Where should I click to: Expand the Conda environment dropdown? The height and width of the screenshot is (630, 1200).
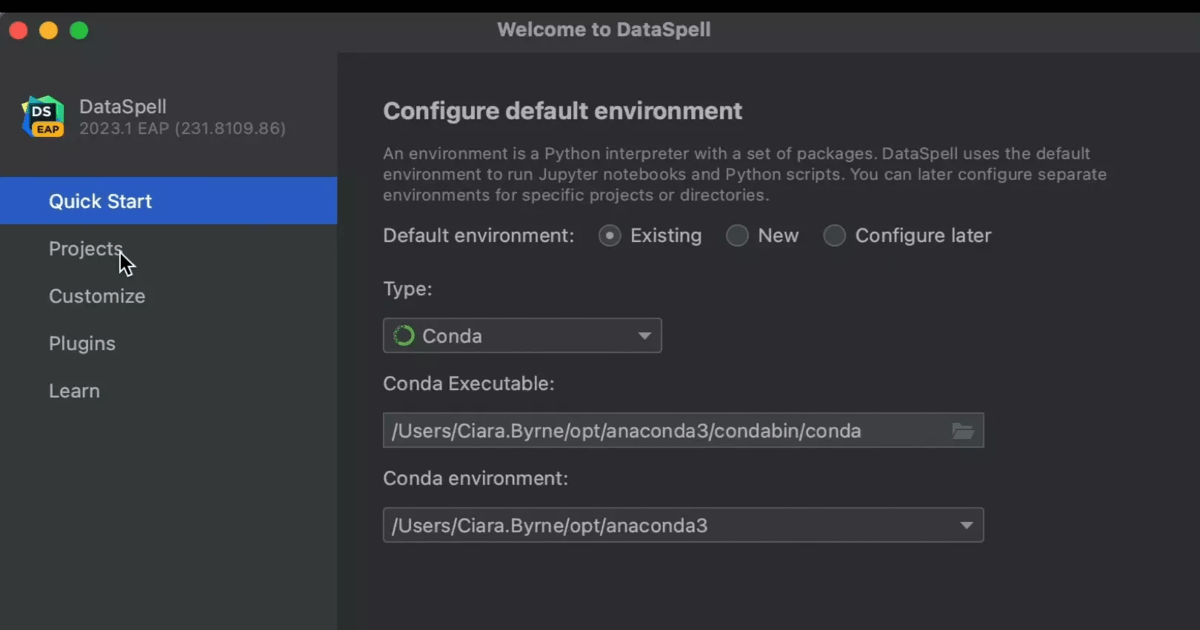pyautogui.click(x=683, y=524)
